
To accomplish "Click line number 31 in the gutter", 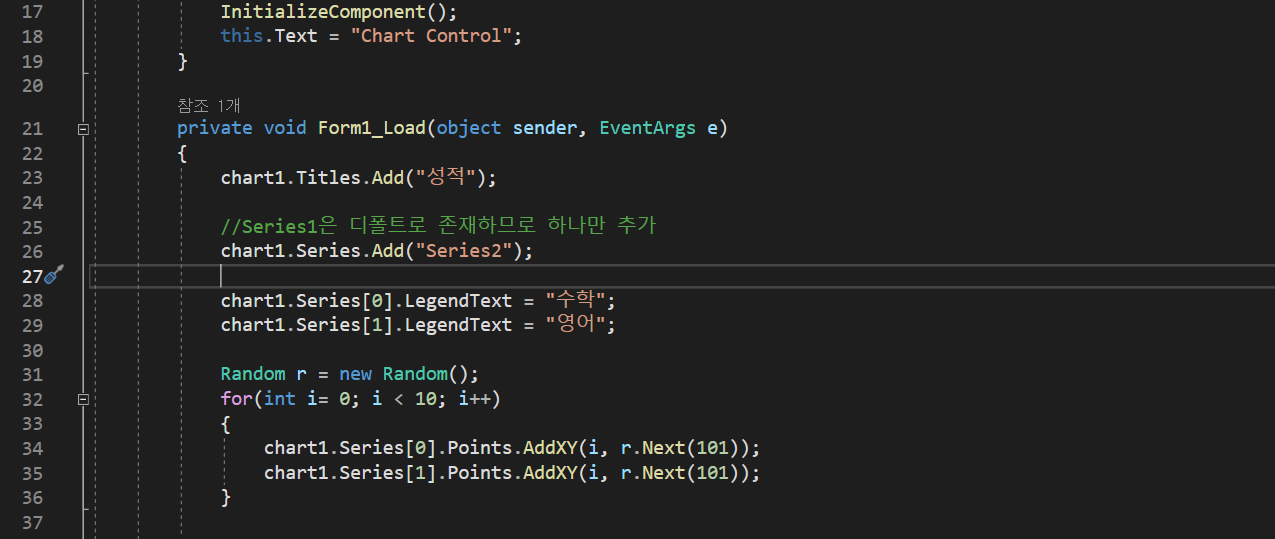I will [x=32, y=374].
